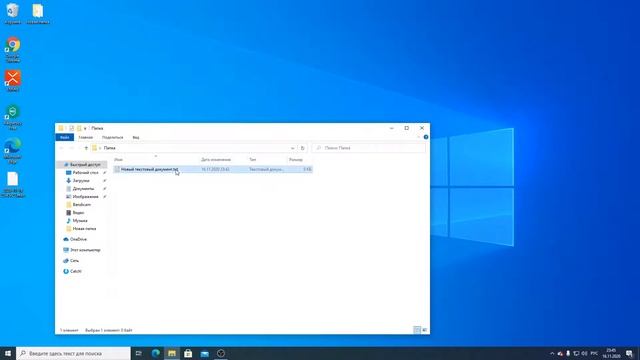Open the volume control in the system tray
The image size is (640, 360).
point(584,353)
